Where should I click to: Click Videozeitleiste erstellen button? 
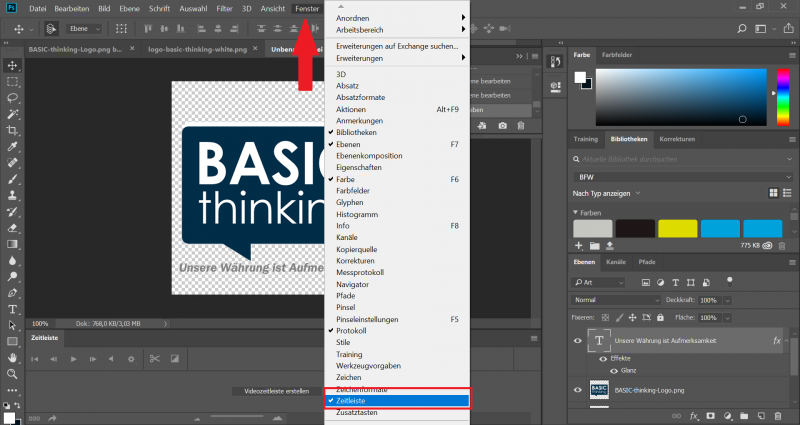click(x=277, y=391)
